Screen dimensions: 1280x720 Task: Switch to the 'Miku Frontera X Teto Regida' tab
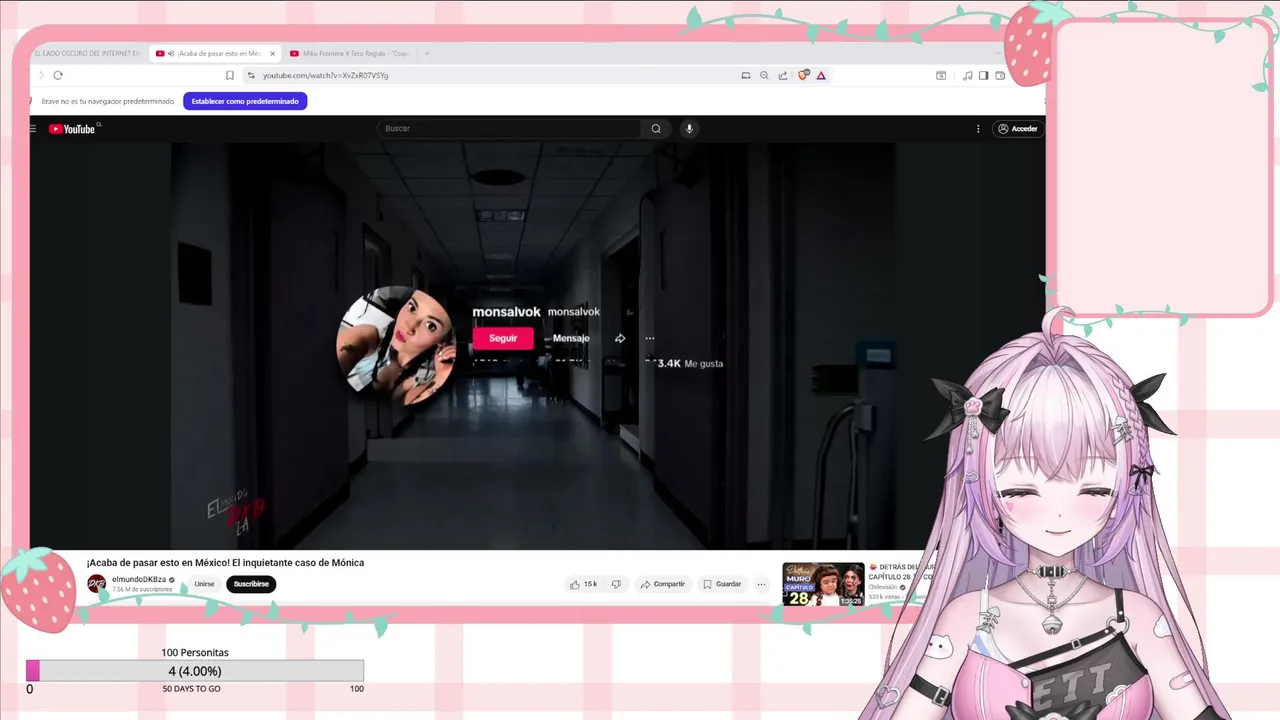(350, 53)
